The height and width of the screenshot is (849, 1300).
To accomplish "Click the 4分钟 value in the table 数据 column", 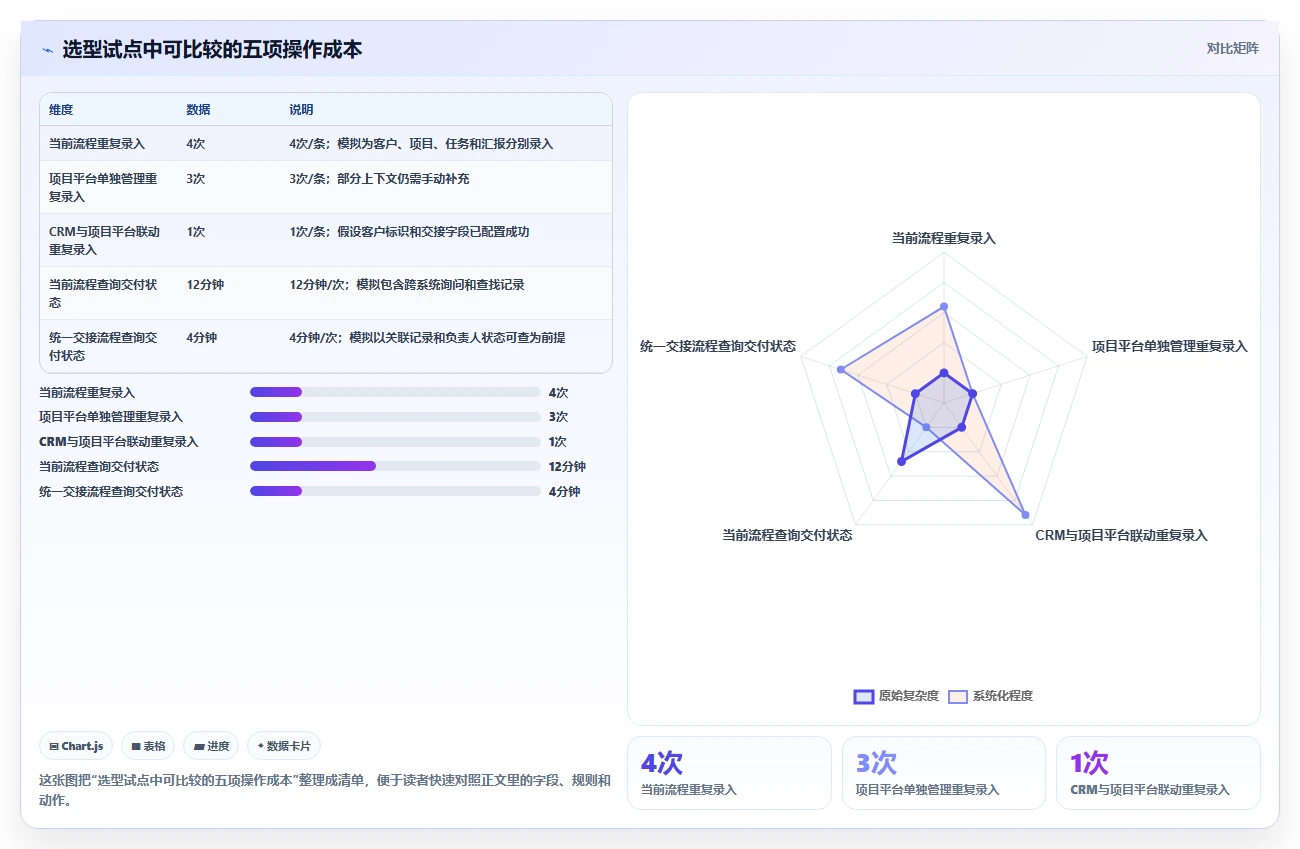I will [x=201, y=338].
